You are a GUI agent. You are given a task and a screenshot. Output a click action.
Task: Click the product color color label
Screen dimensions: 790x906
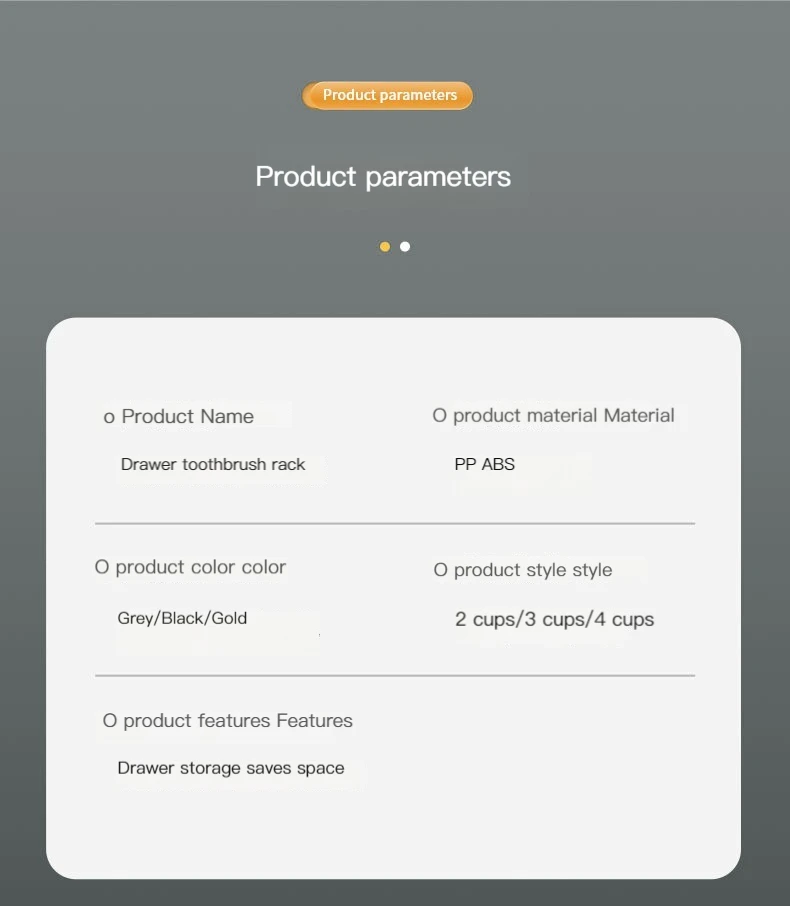(x=201, y=568)
